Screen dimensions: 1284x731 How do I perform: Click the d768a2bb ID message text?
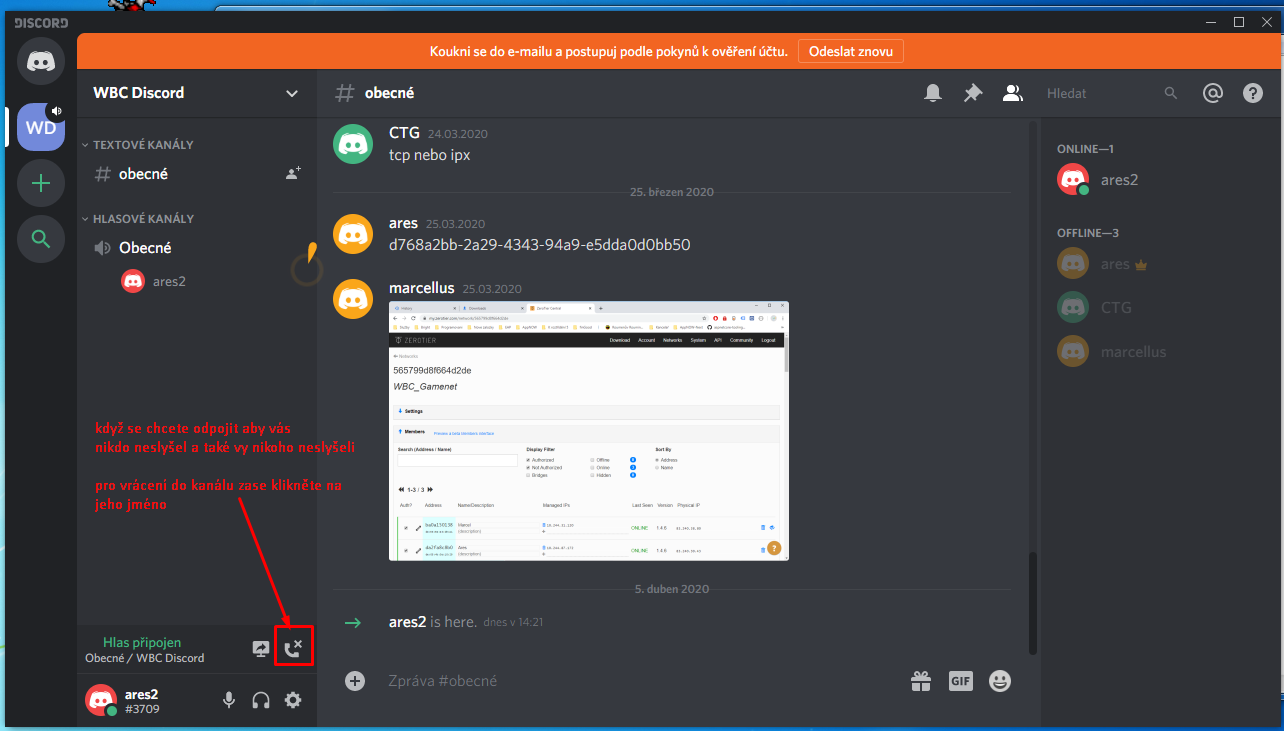pos(540,245)
